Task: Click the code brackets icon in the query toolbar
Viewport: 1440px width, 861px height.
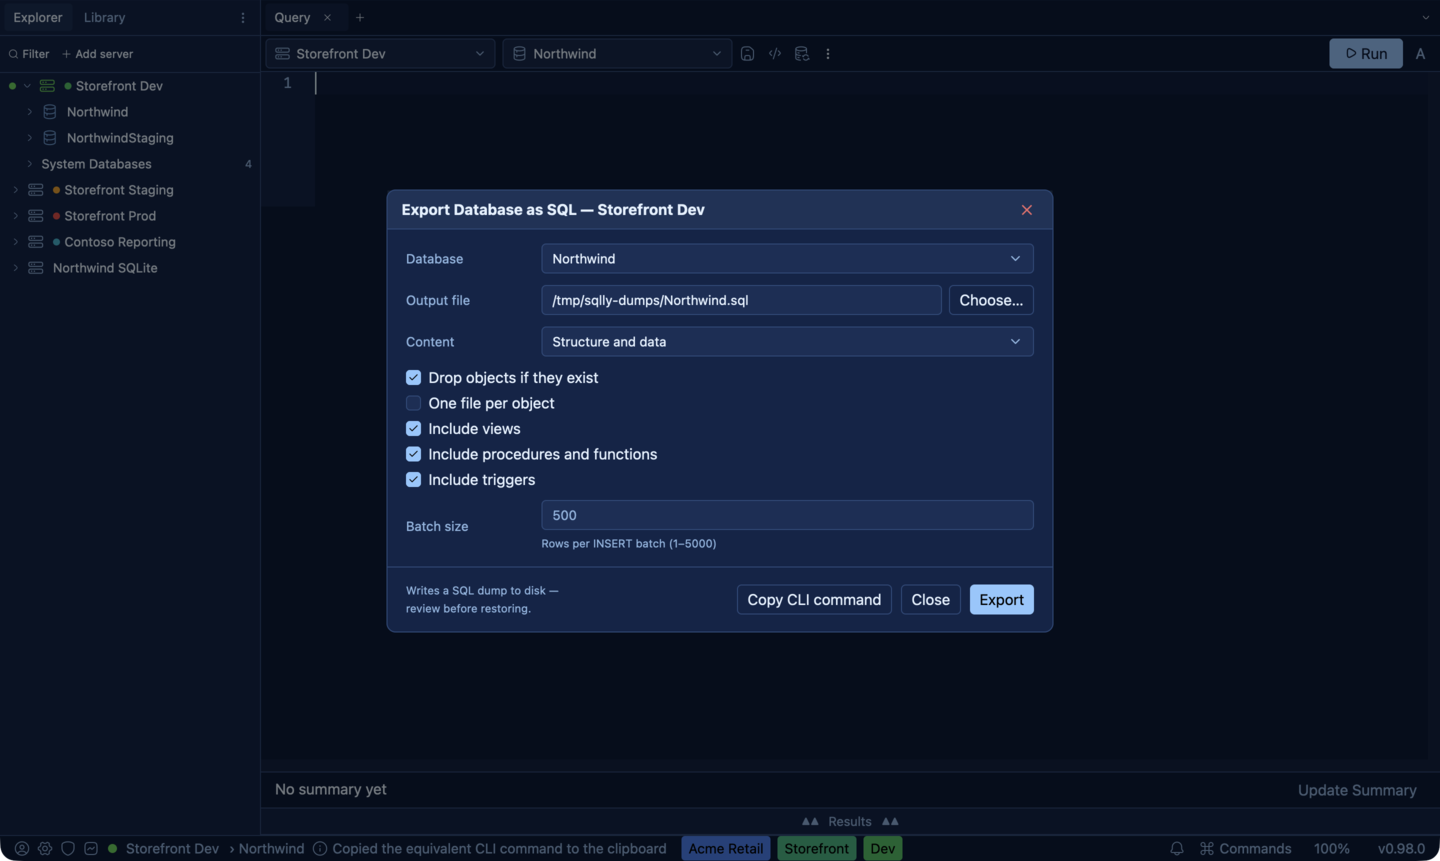Action: coord(775,54)
